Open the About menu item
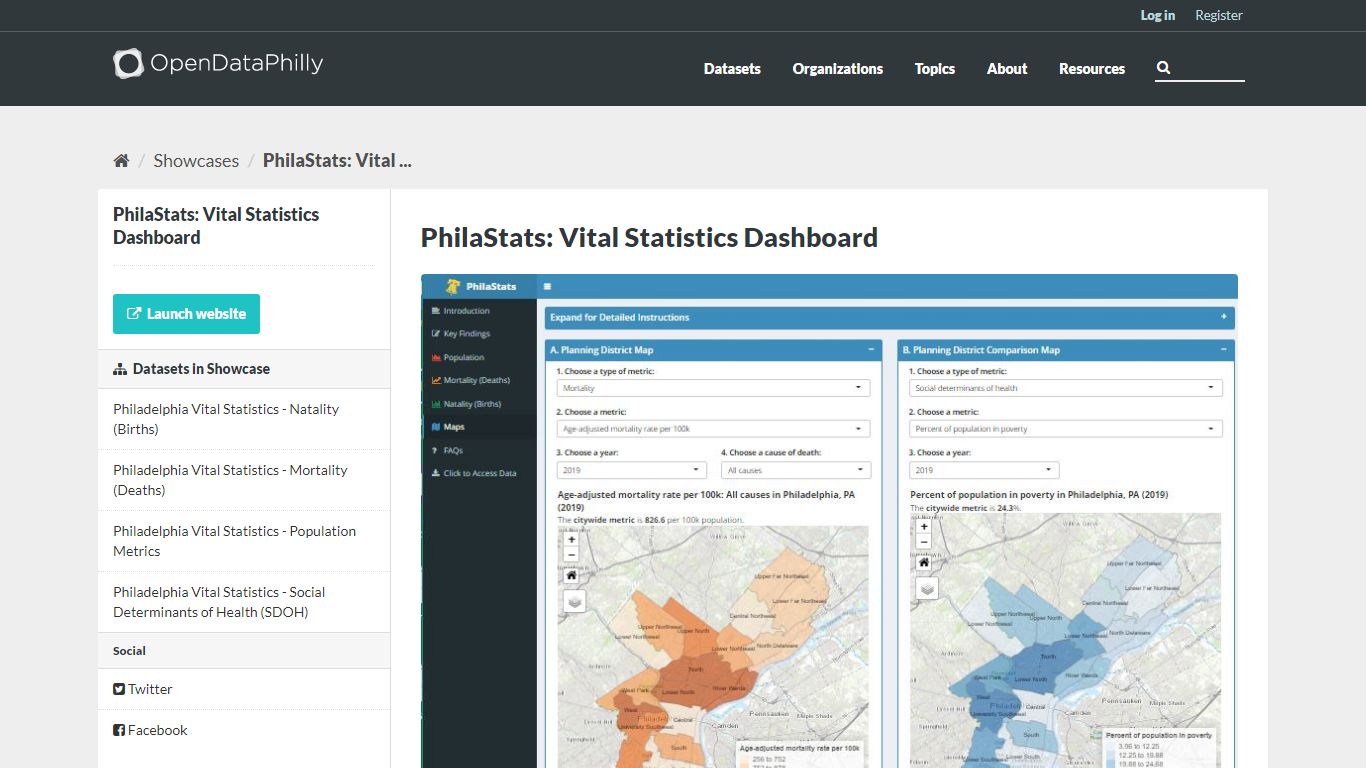 click(x=1007, y=69)
